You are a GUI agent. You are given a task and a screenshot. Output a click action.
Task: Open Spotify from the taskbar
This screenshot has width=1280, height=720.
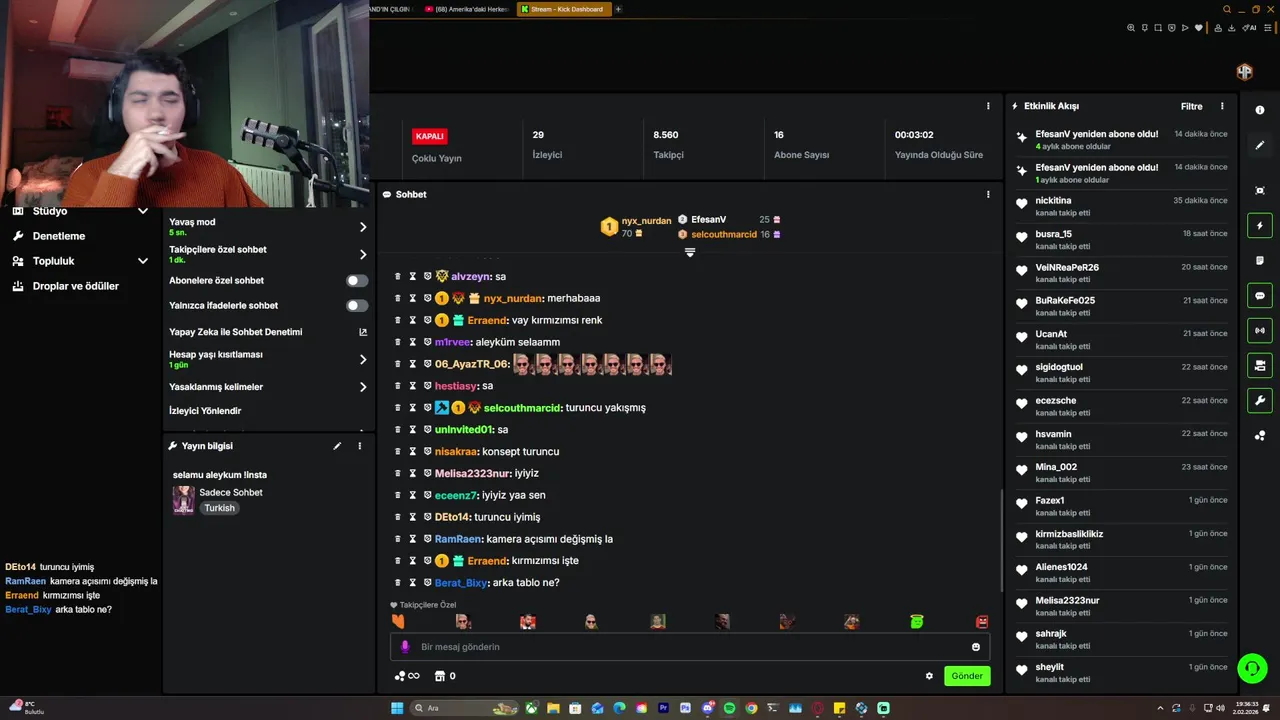click(x=729, y=708)
